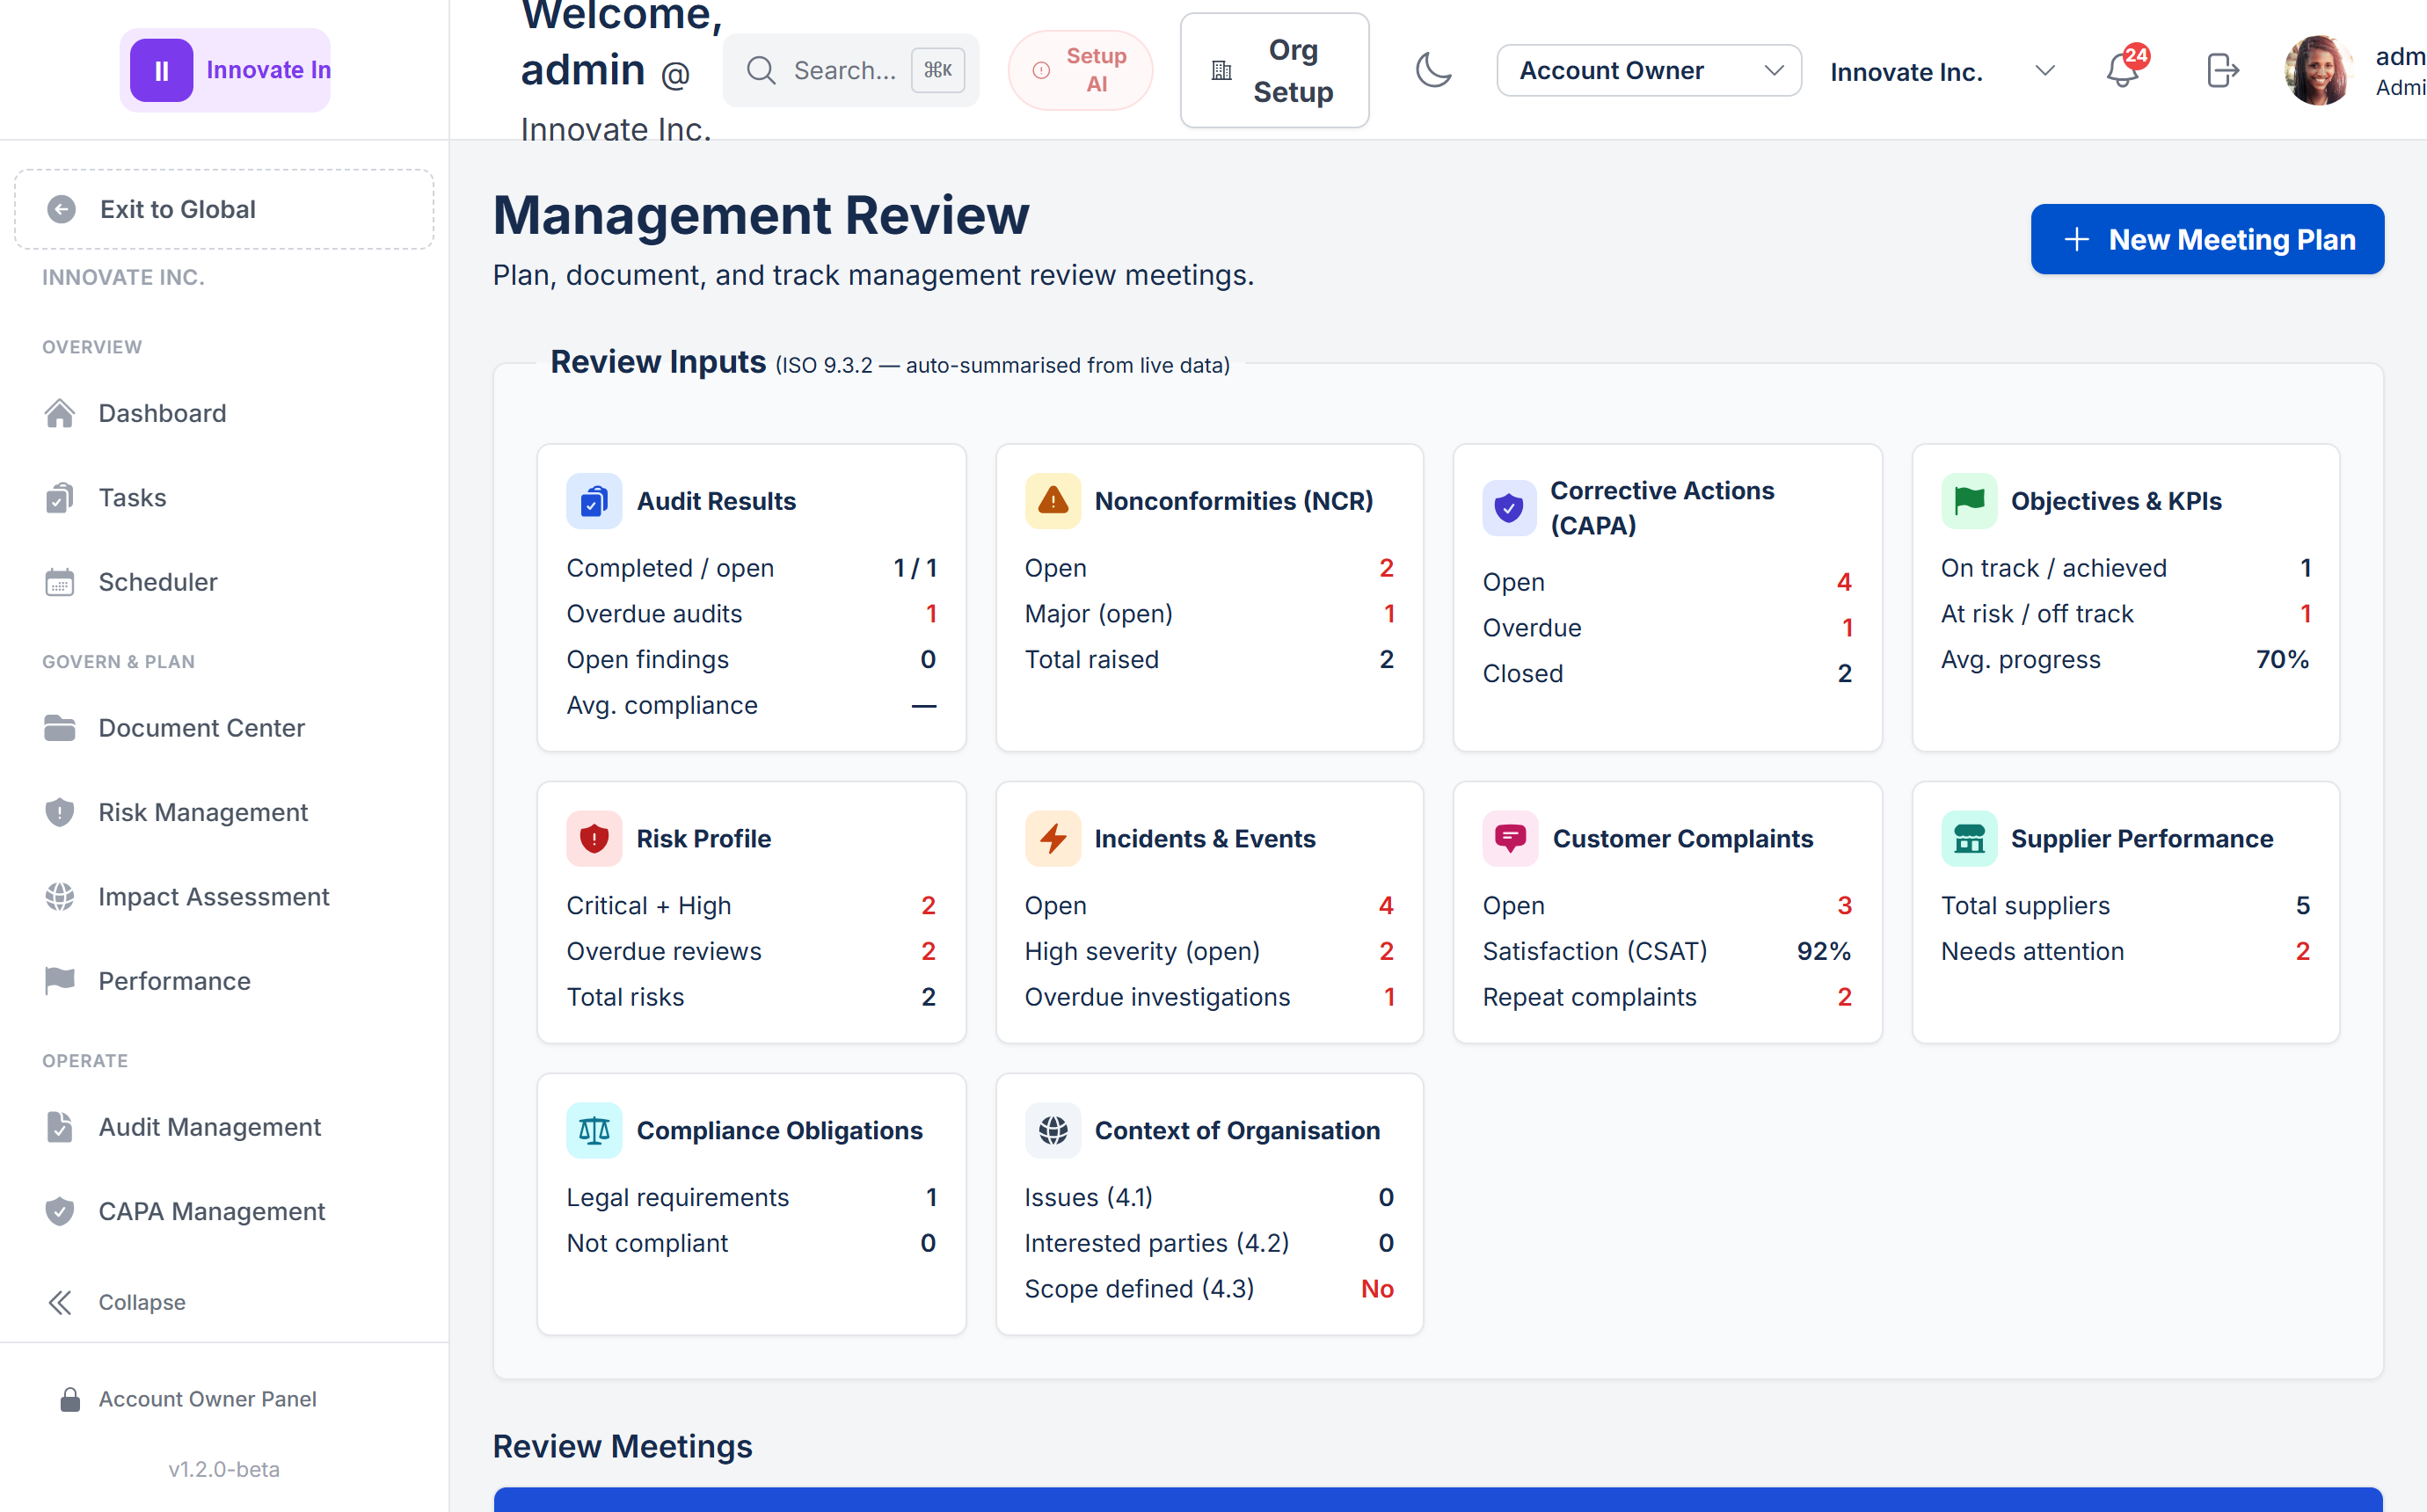Click Nonconformities (NCR) card heading
Viewport: 2427px width, 1512px height.
[1234, 501]
